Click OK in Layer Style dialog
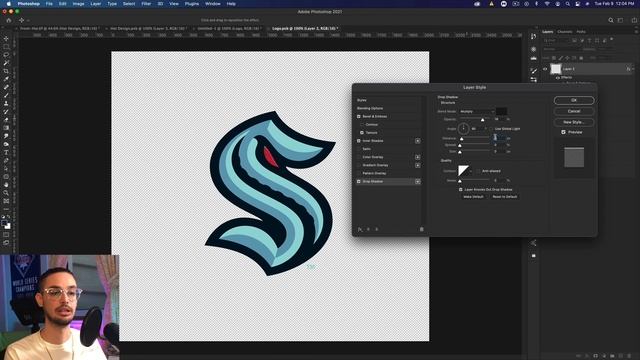Screen dimensions: 640x360 (574, 100)
